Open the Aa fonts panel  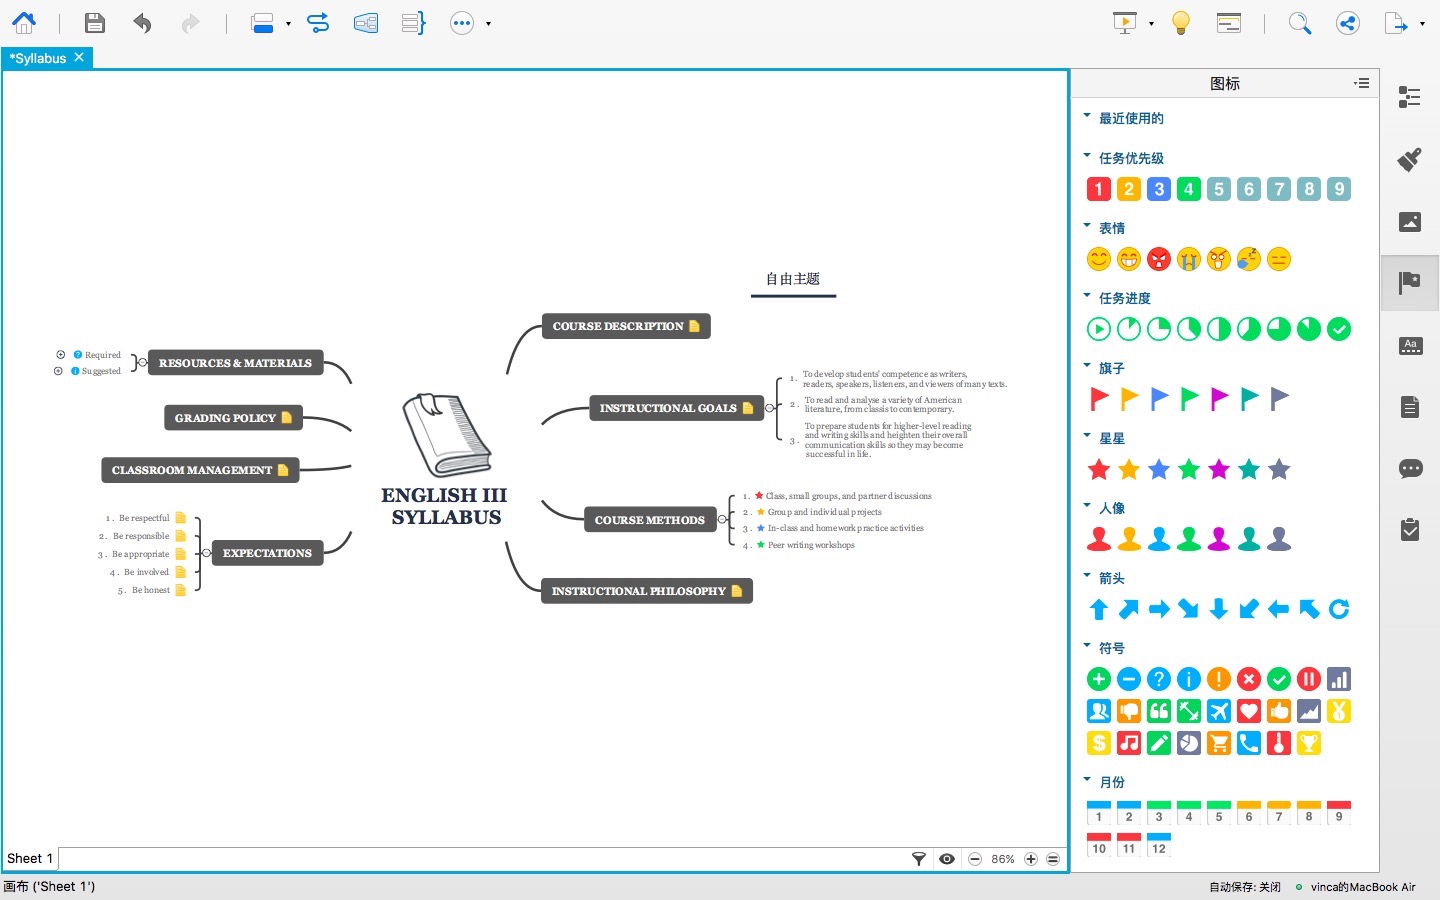point(1409,346)
